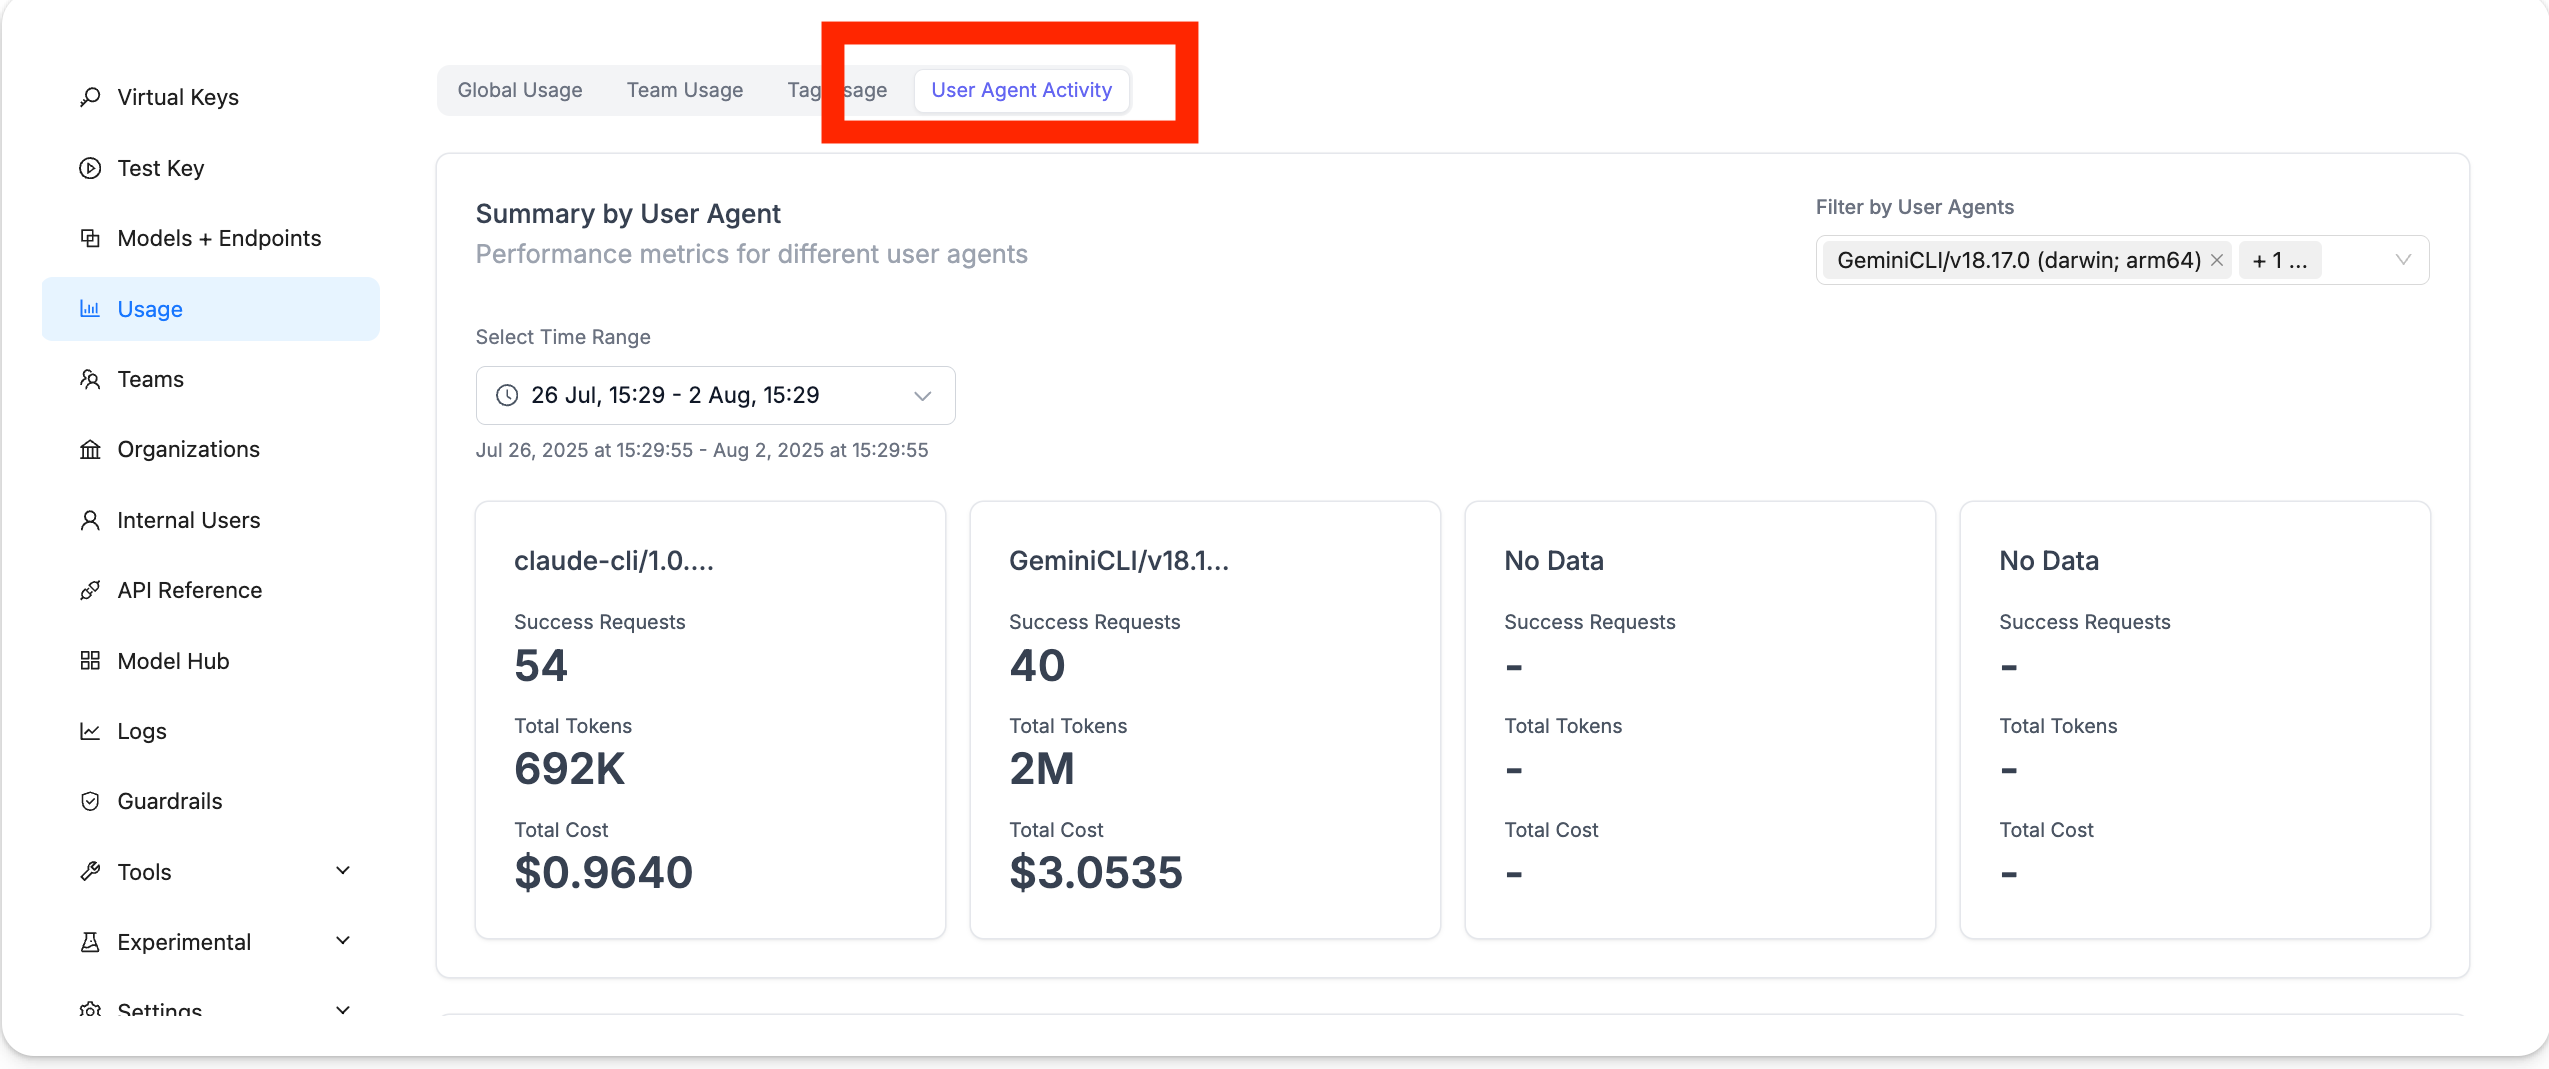2549x1069 pixels.
Task: Select the User Agent Activity tab
Action: (1021, 90)
